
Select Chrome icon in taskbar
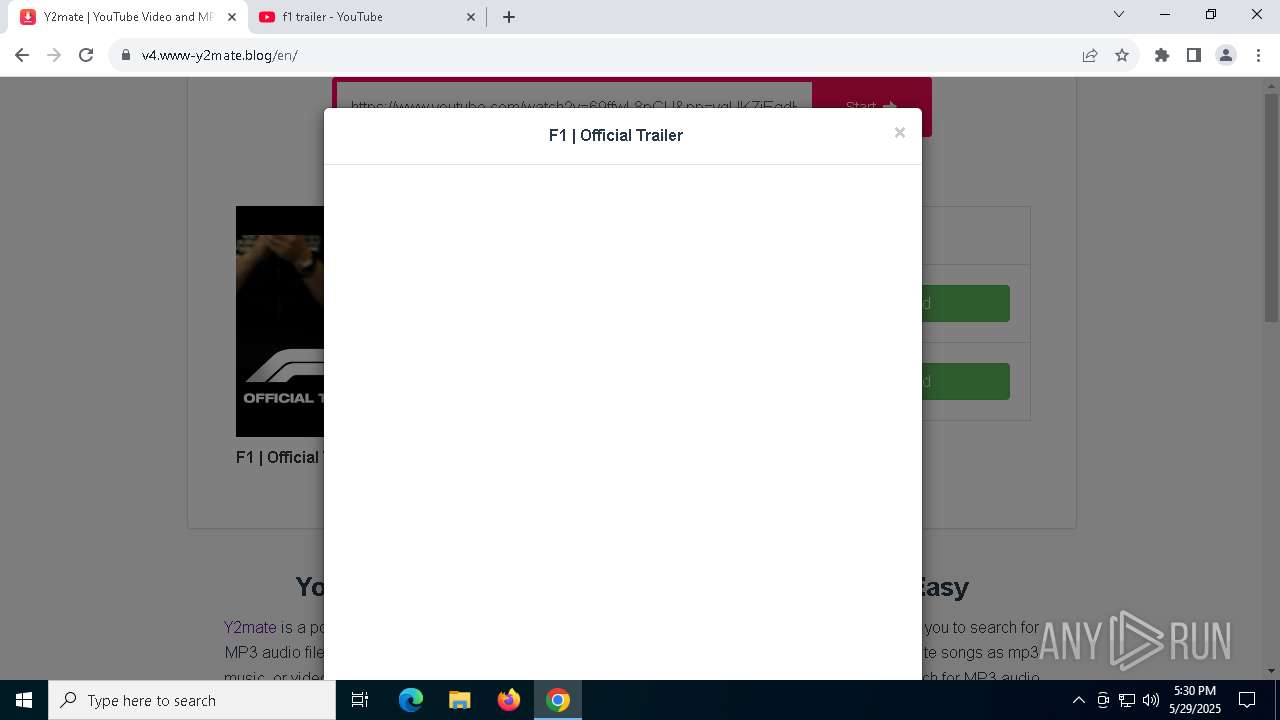point(558,700)
